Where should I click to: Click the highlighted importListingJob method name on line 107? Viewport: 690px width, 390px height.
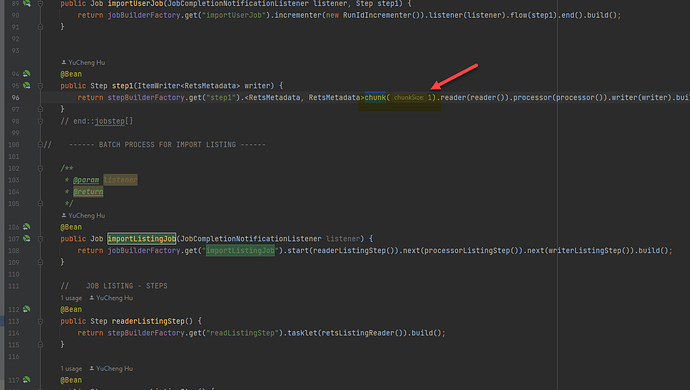[x=142, y=239]
